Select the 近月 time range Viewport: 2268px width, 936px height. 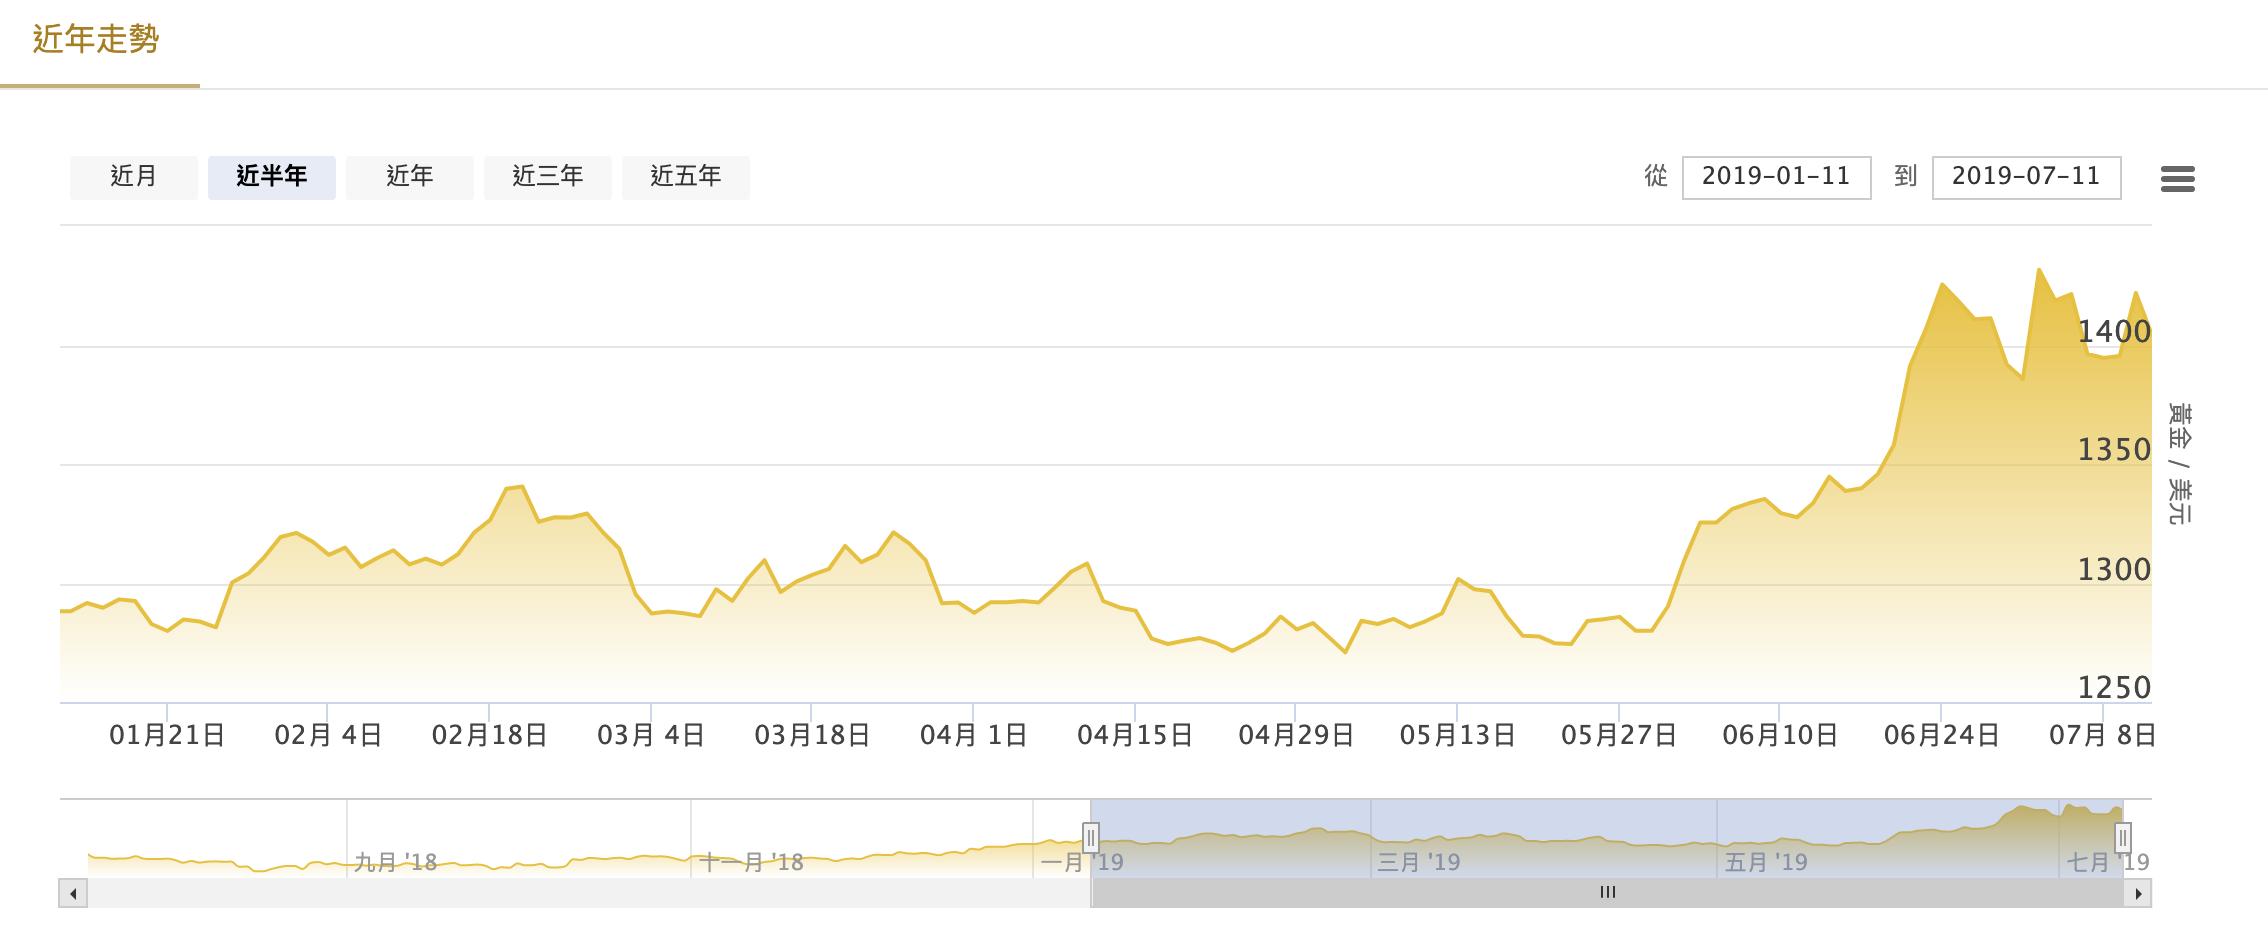tap(134, 176)
